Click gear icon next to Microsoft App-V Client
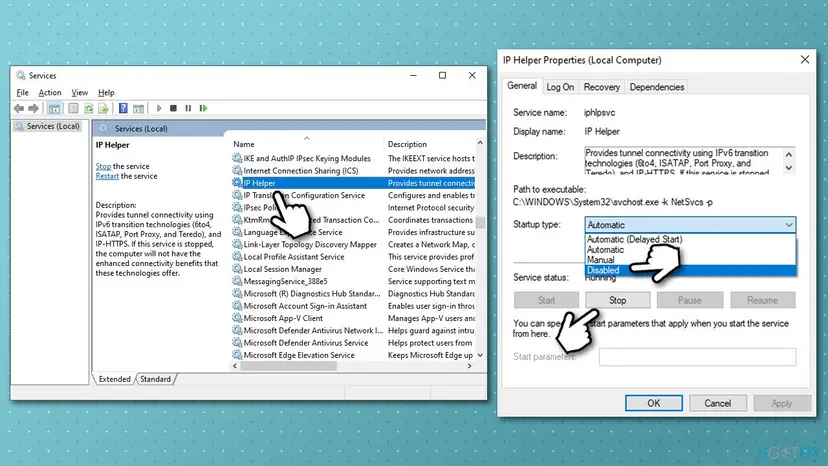Viewport: 828px width, 466px height. [x=237, y=318]
